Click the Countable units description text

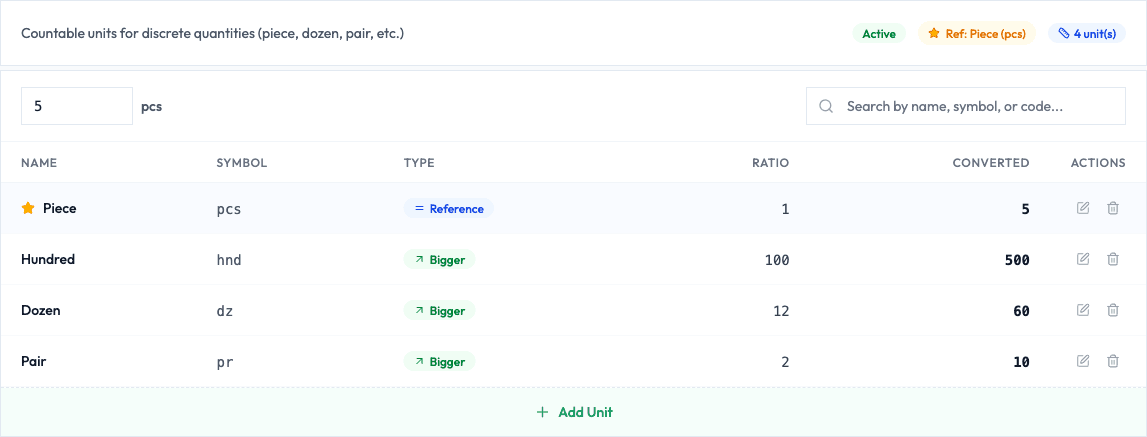[x=213, y=34]
